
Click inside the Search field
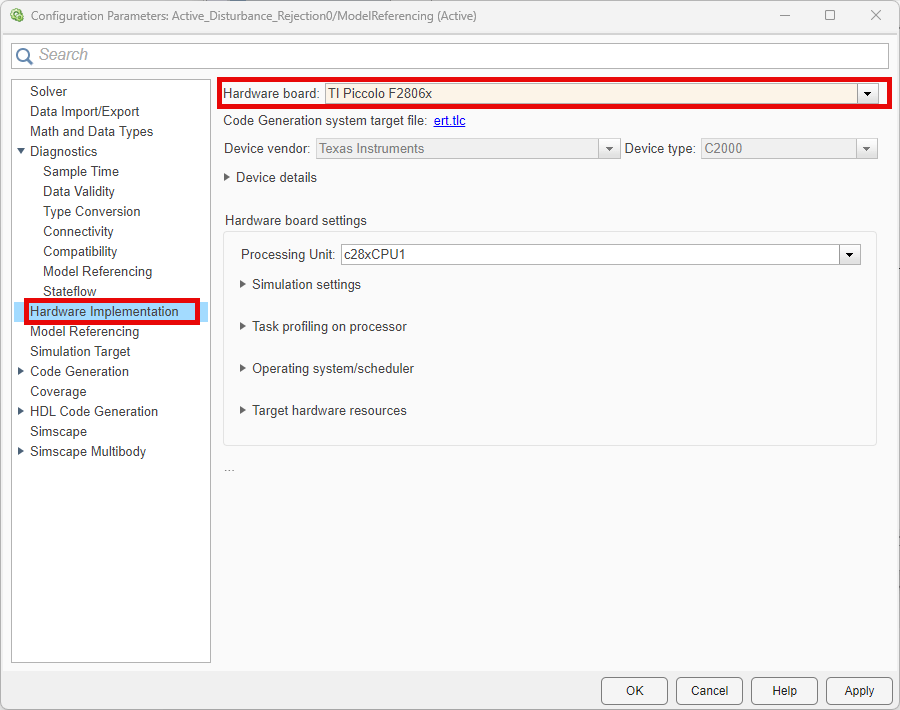pyautogui.click(x=450, y=56)
